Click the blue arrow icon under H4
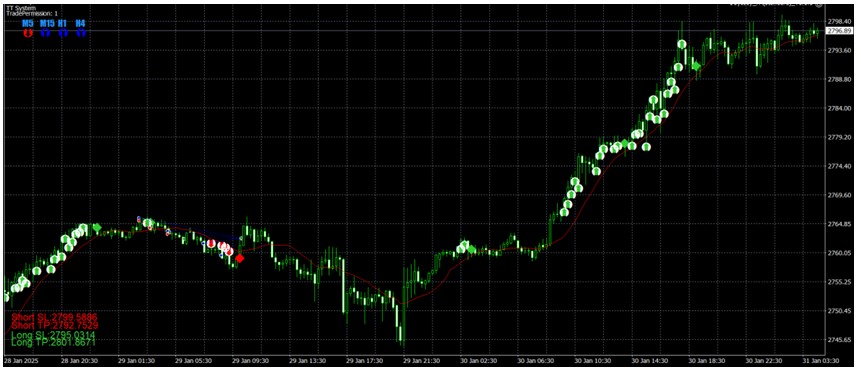This screenshot has width=861, height=374. tap(81, 33)
